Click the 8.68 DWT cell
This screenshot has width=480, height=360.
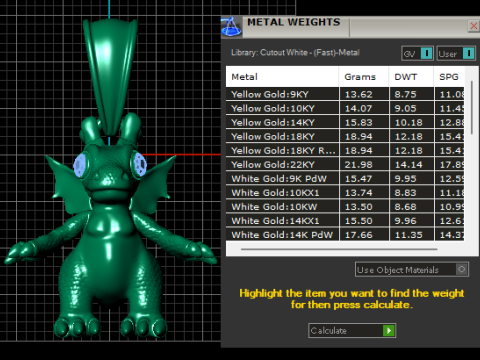point(412,207)
